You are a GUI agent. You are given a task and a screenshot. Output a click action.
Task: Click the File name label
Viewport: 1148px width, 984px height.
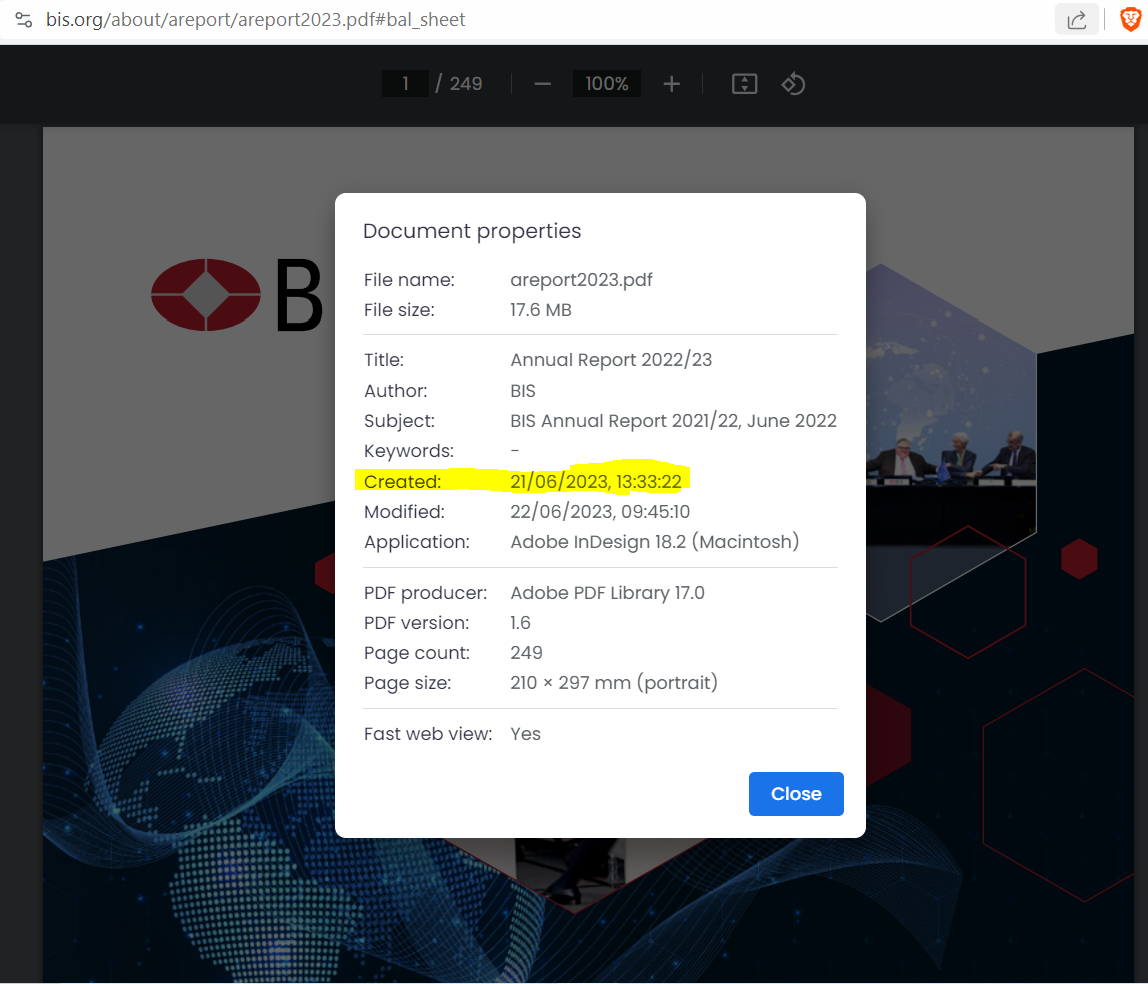click(409, 280)
